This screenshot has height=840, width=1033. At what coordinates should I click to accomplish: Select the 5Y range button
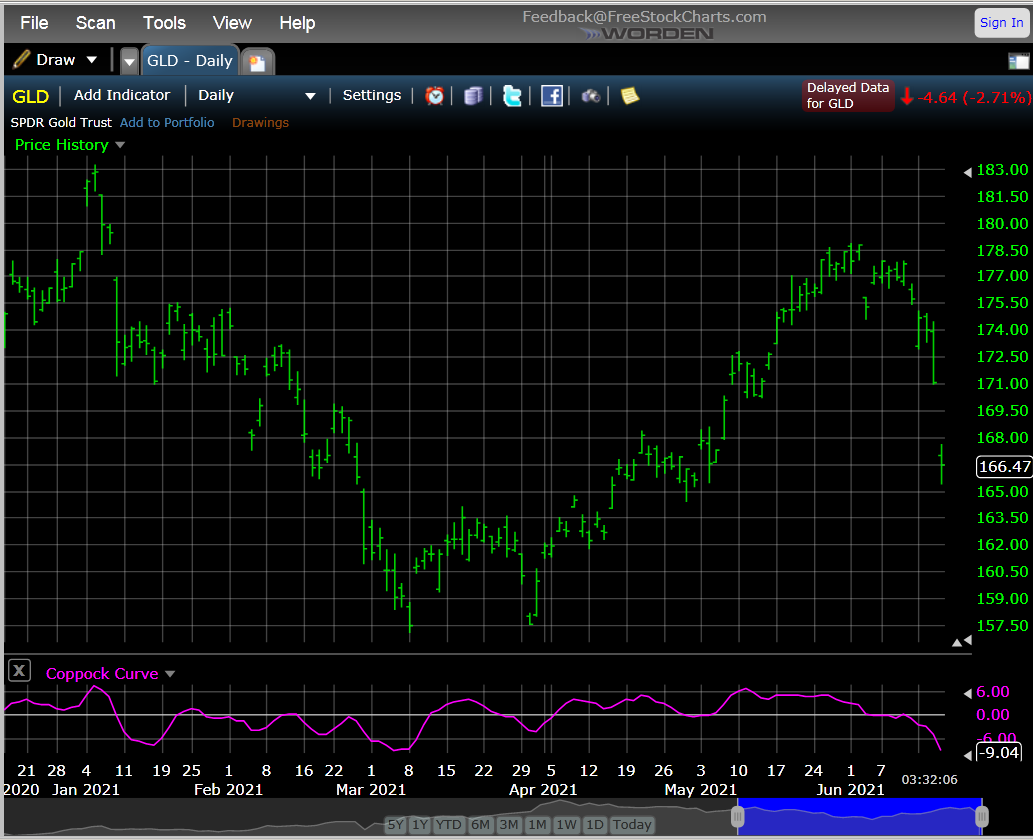pyautogui.click(x=395, y=824)
